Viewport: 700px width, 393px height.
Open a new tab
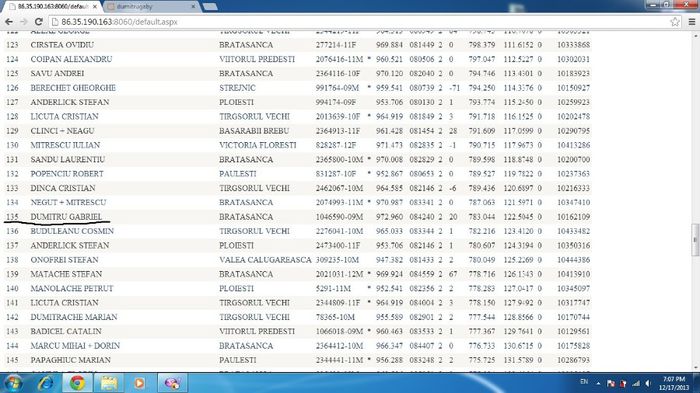[x=210, y=7]
